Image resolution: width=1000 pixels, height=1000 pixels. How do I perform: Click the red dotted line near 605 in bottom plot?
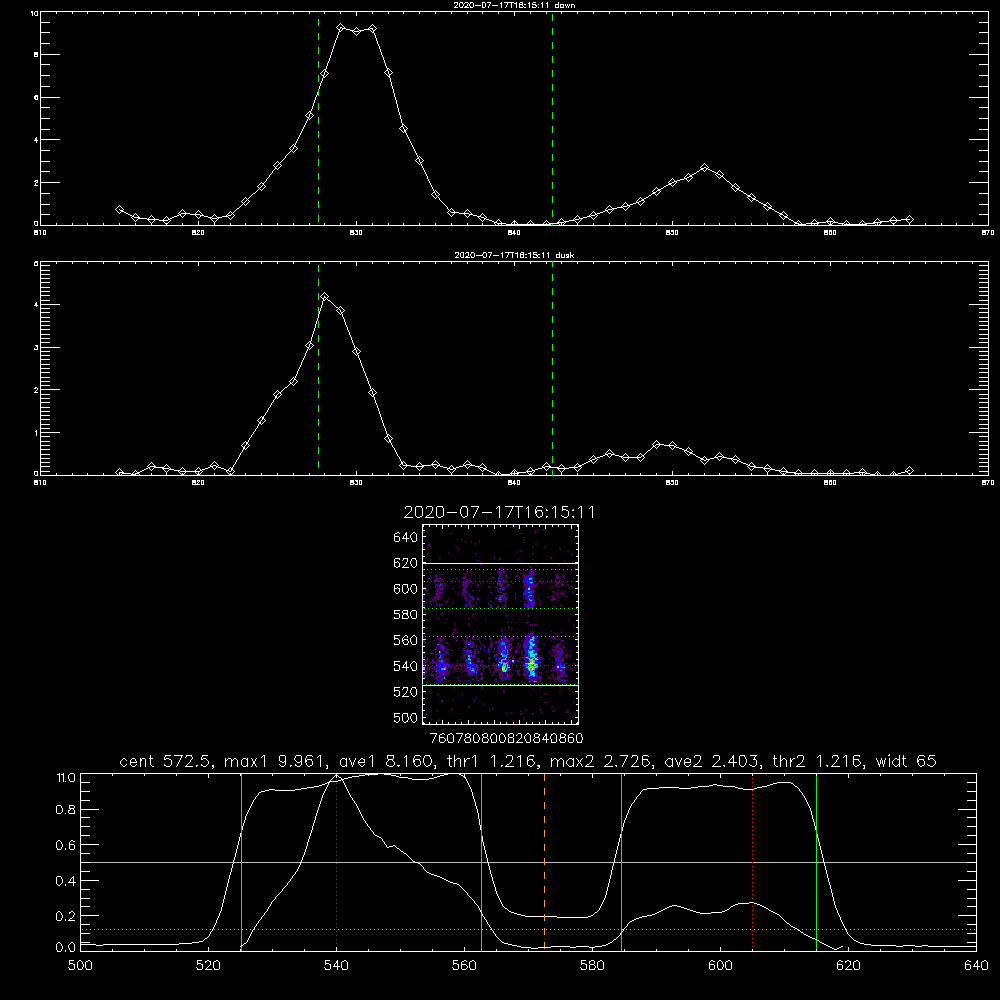point(753,861)
